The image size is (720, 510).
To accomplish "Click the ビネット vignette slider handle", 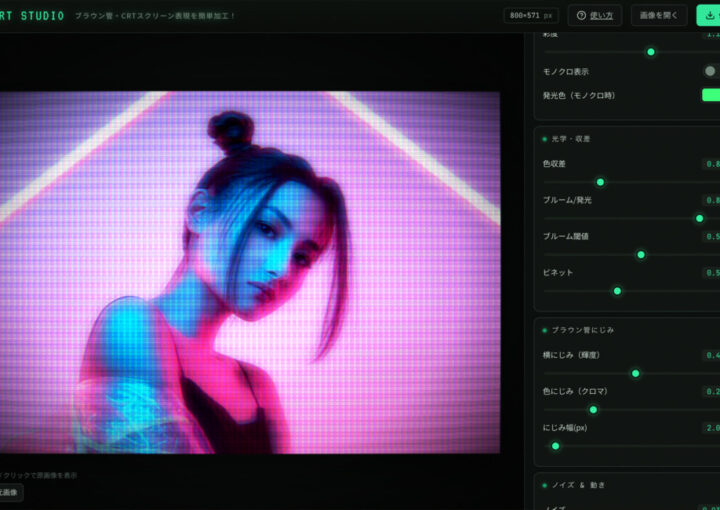I will coord(618,291).
